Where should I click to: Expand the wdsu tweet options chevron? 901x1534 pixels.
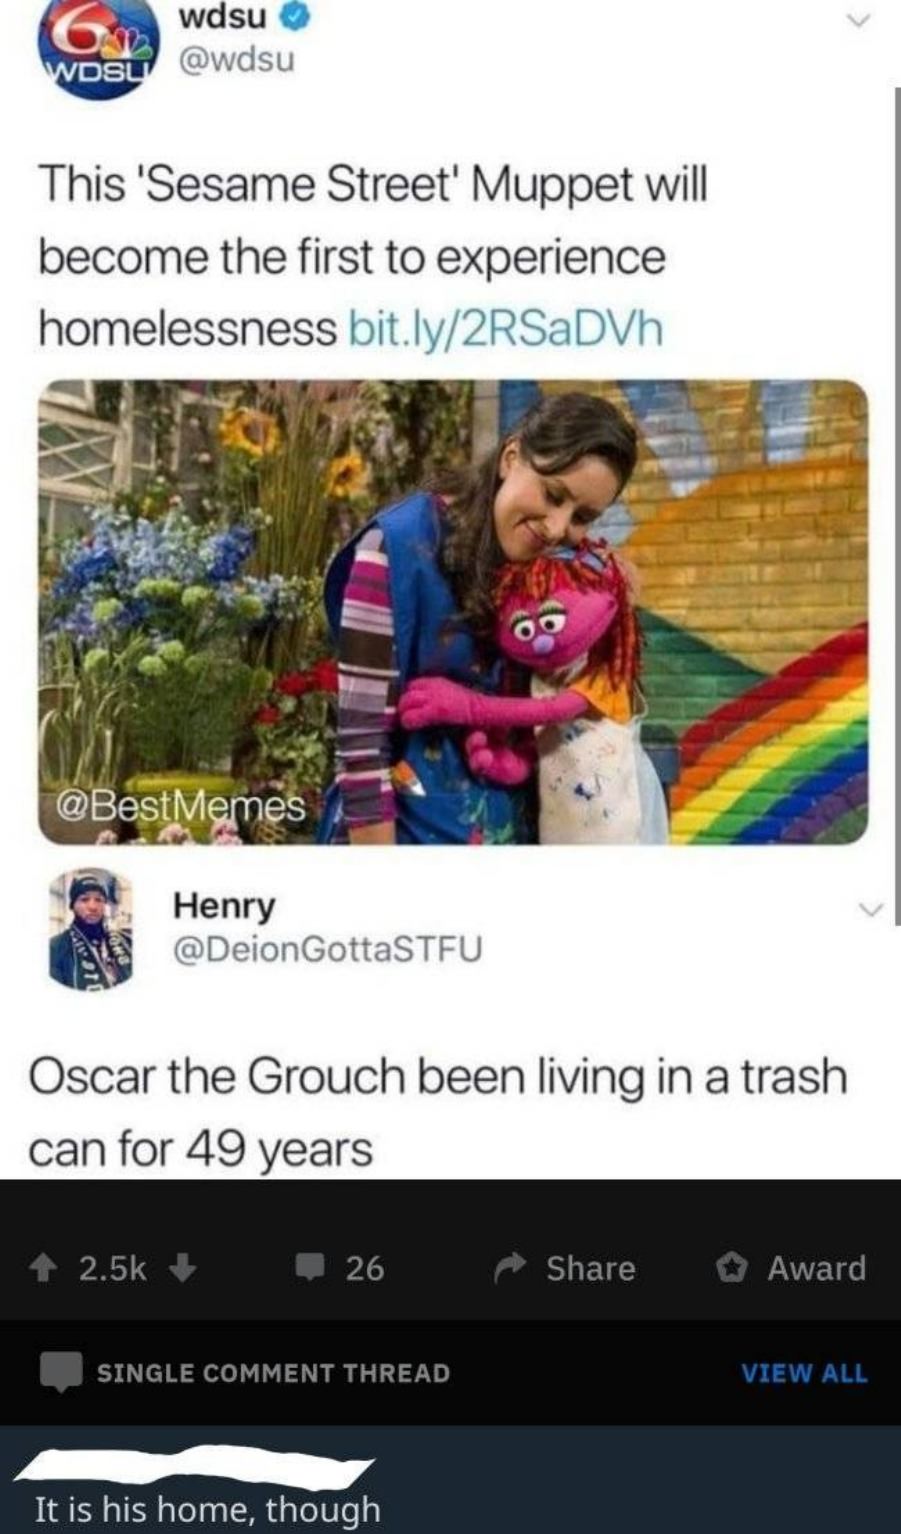(x=854, y=19)
